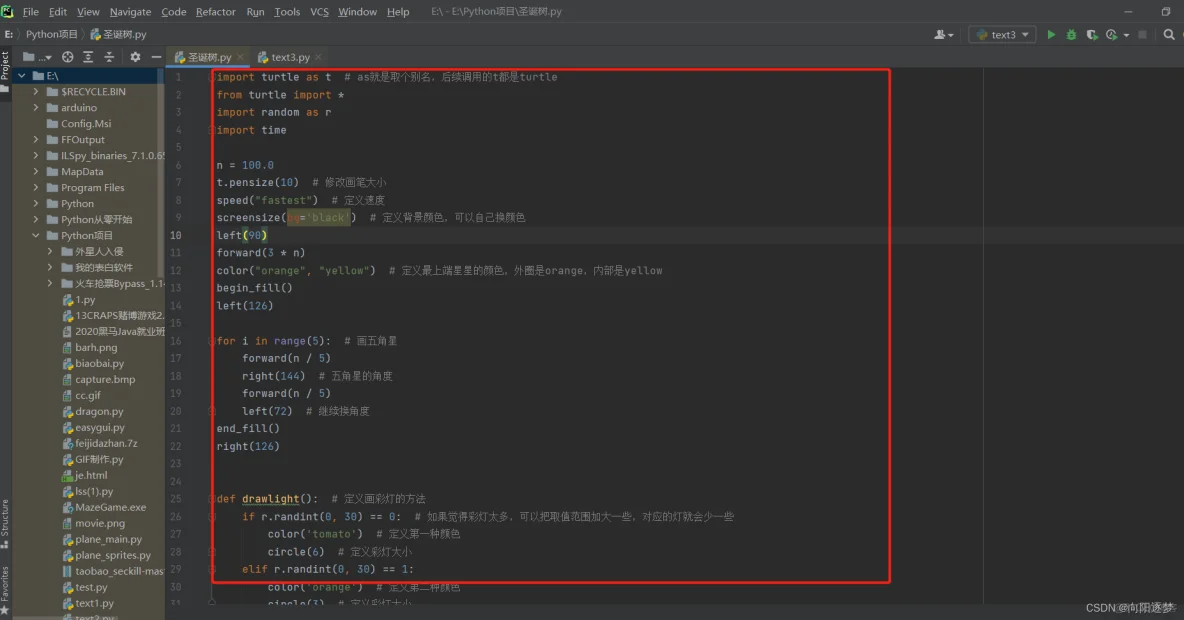
Task: Open the VCS menu
Action: tap(319, 12)
